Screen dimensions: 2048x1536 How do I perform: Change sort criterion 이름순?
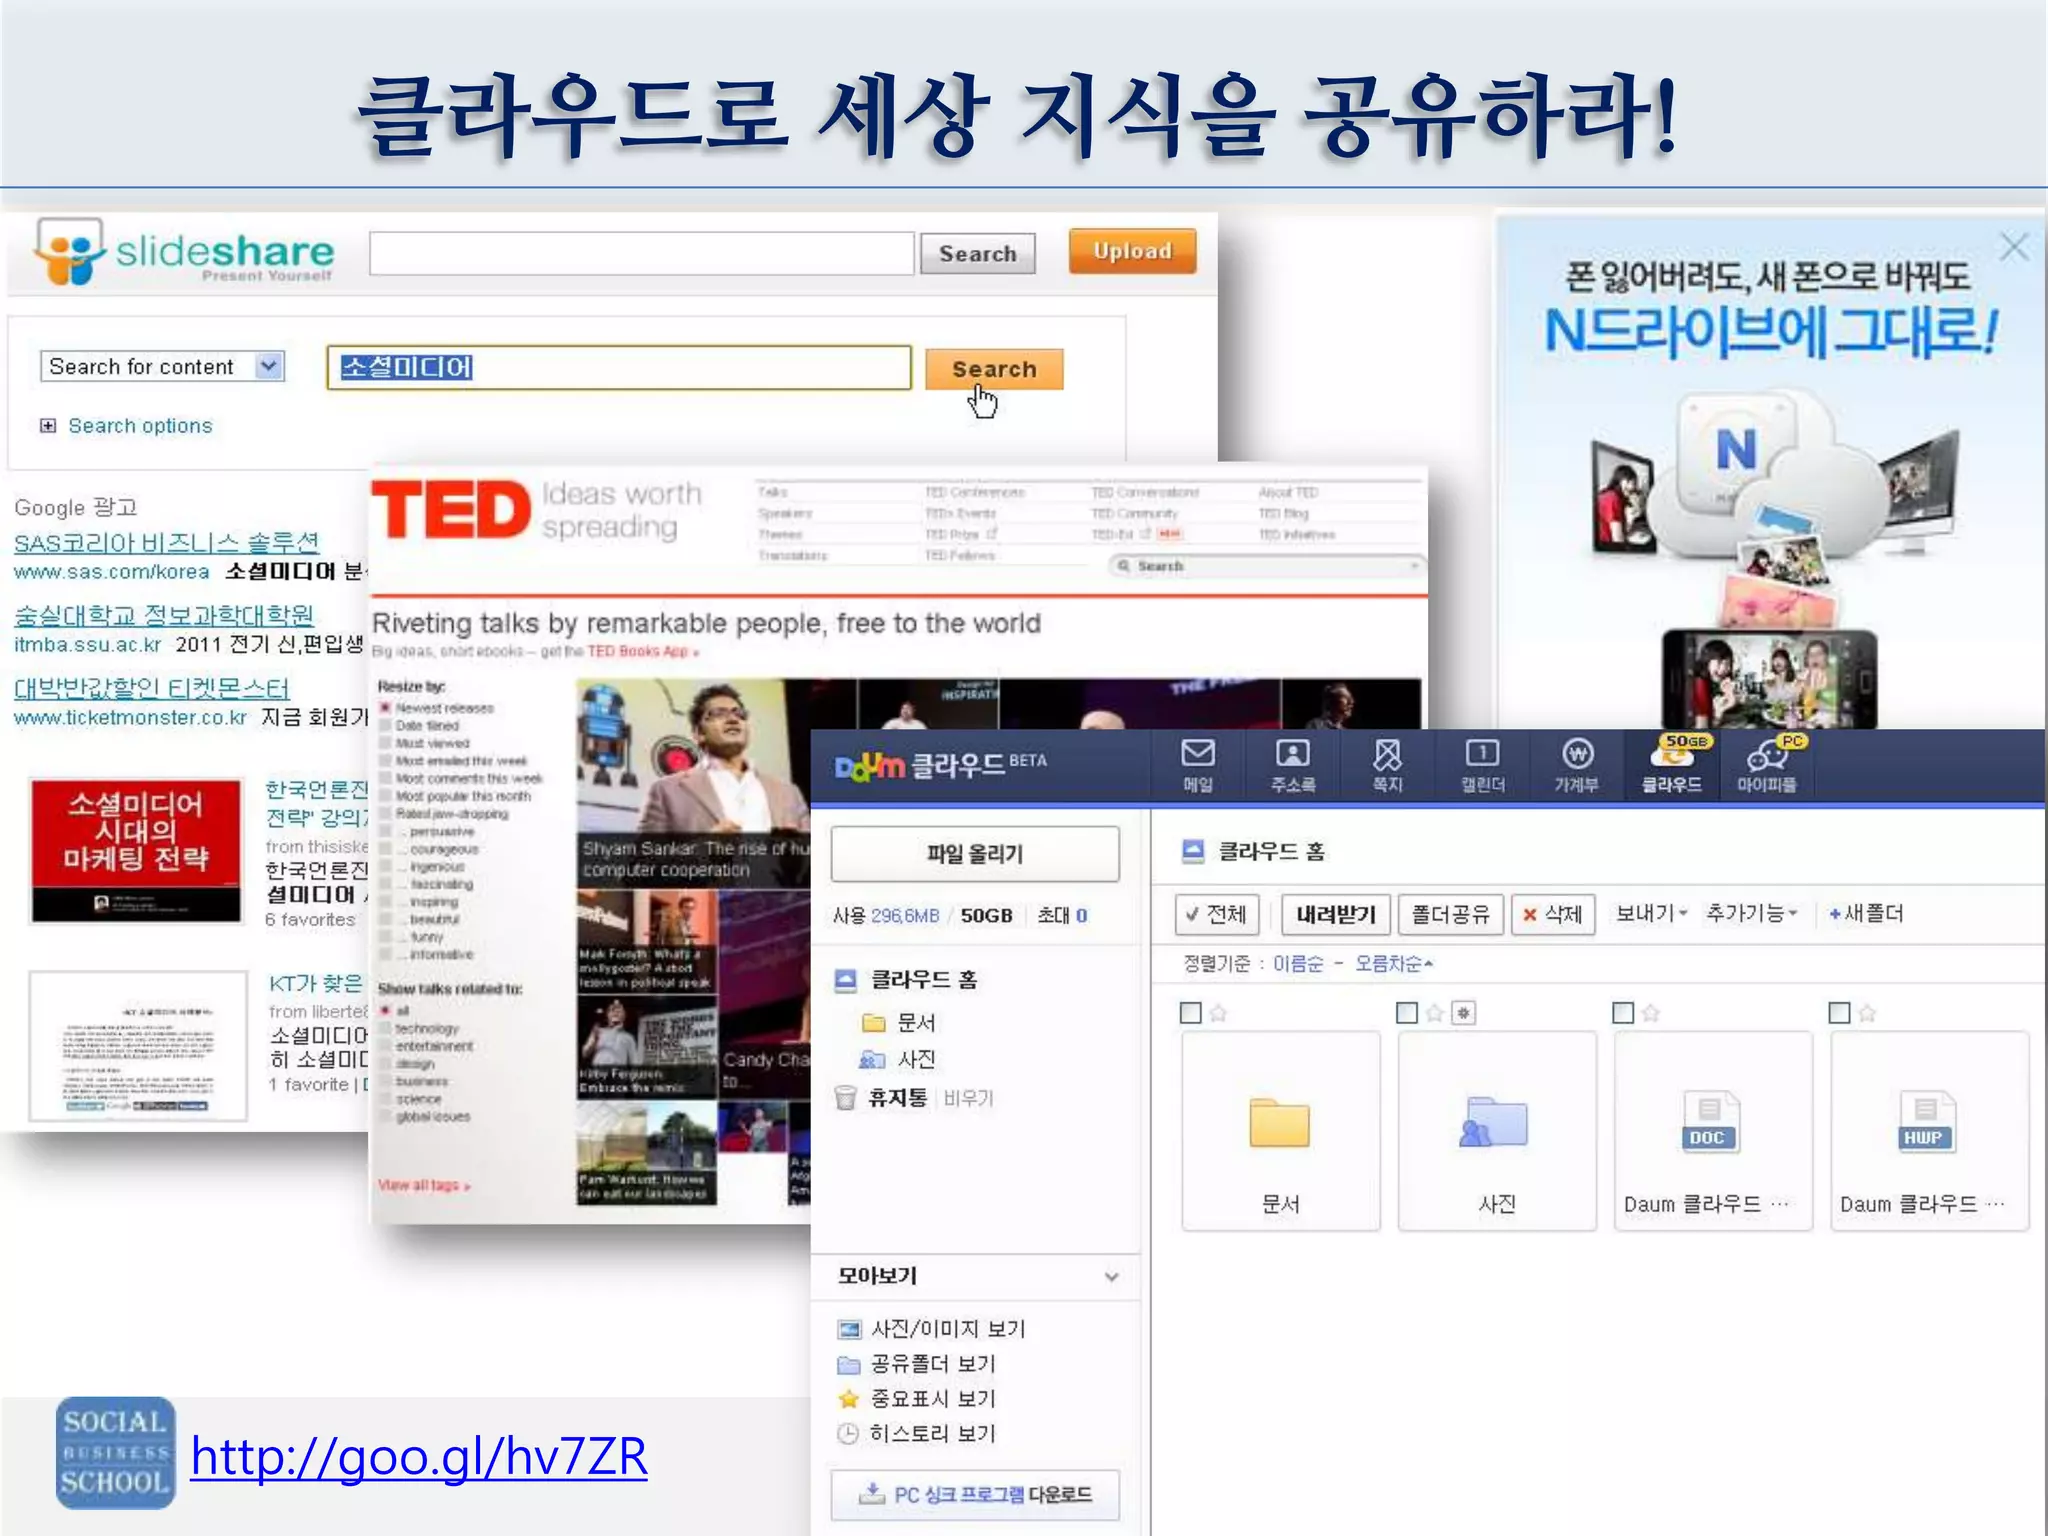[x=1298, y=963]
